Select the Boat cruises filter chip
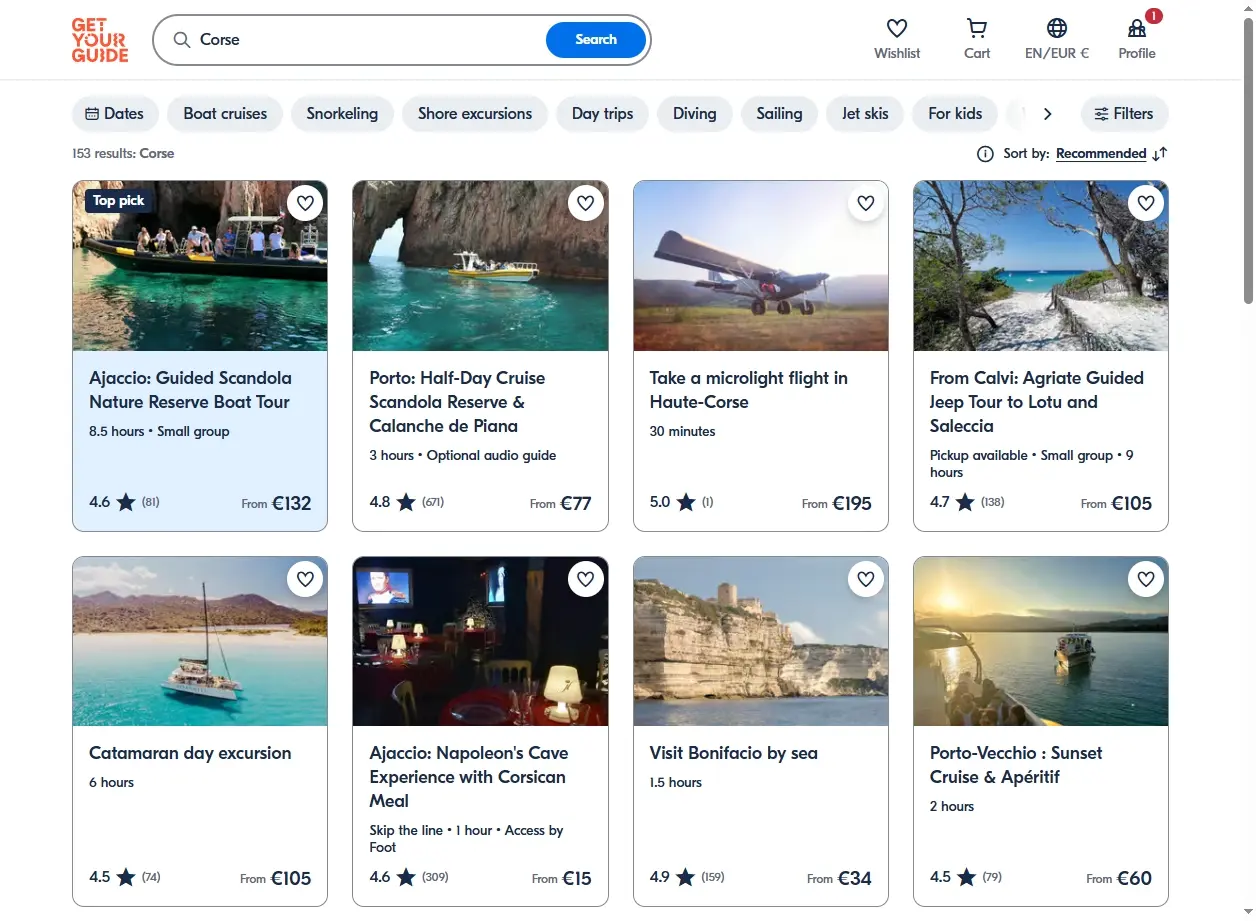Viewport: 1256px width, 921px height. click(225, 114)
